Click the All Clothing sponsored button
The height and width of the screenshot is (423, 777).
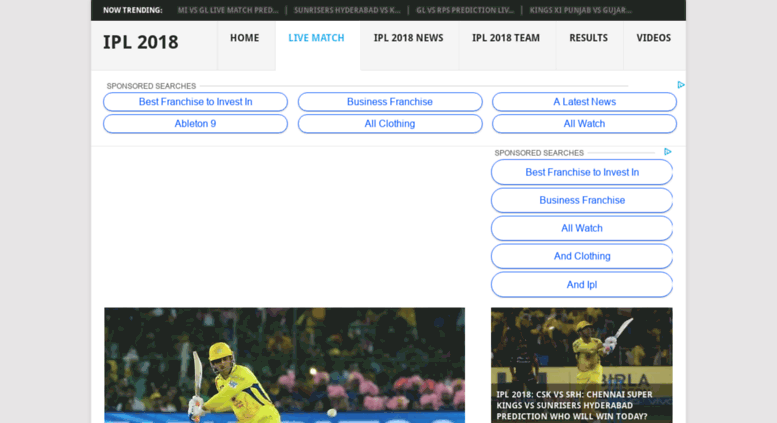pyautogui.click(x=390, y=124)
